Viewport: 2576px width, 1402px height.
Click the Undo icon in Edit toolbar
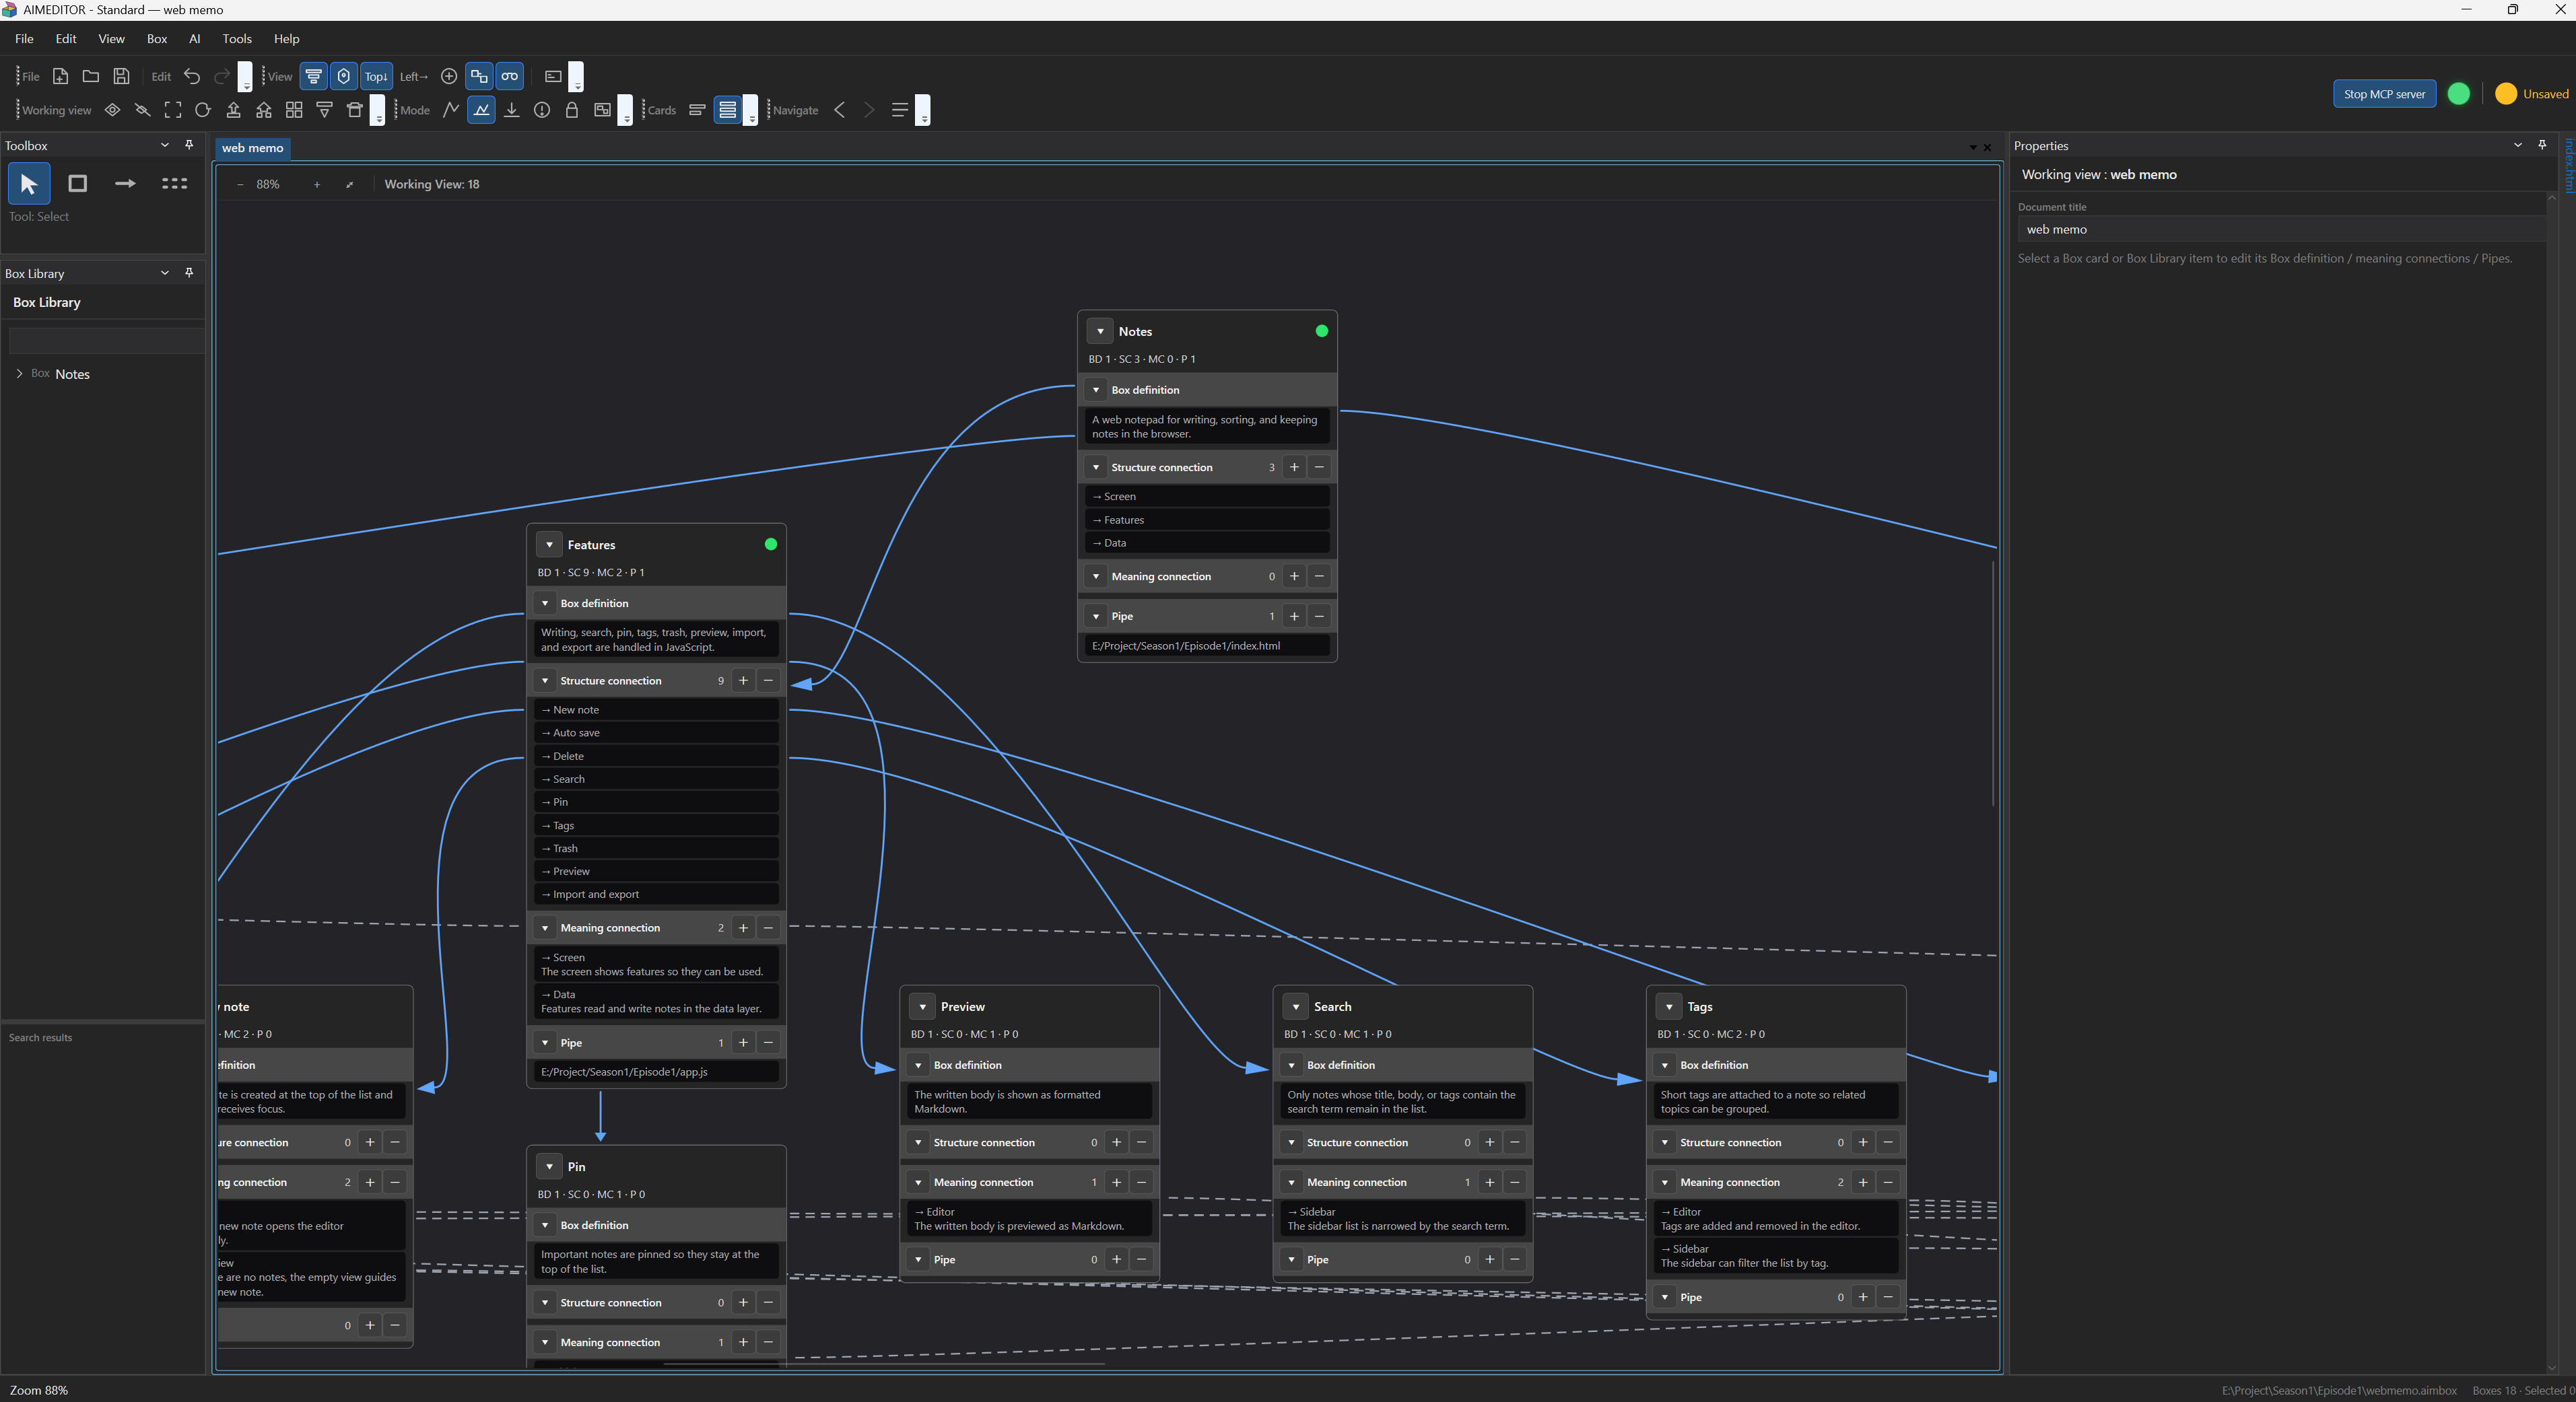coord(192,76)
